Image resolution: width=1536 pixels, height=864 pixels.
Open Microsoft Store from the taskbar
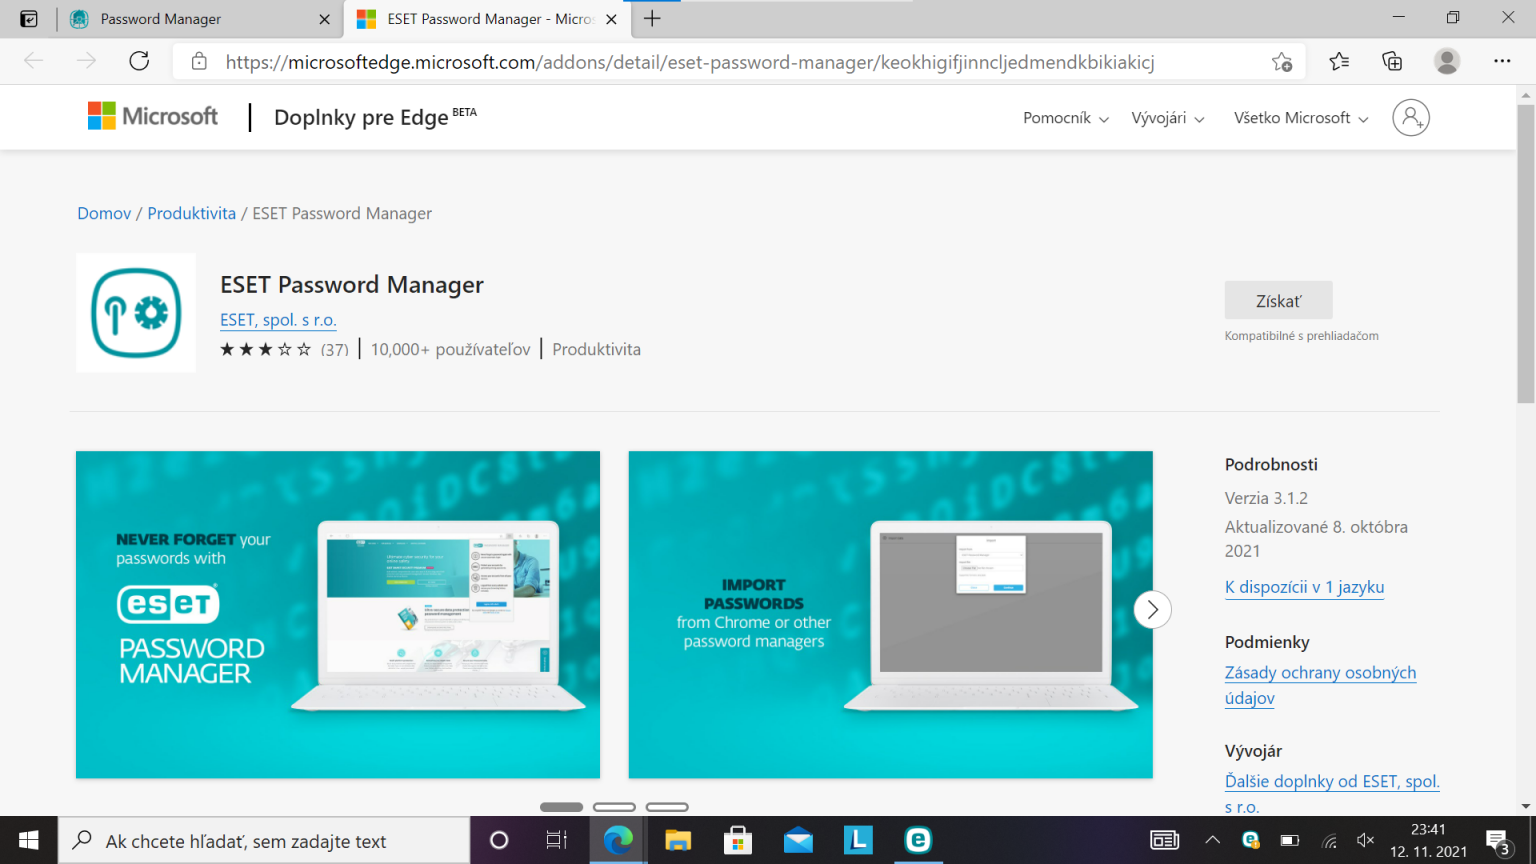point(738,840)
